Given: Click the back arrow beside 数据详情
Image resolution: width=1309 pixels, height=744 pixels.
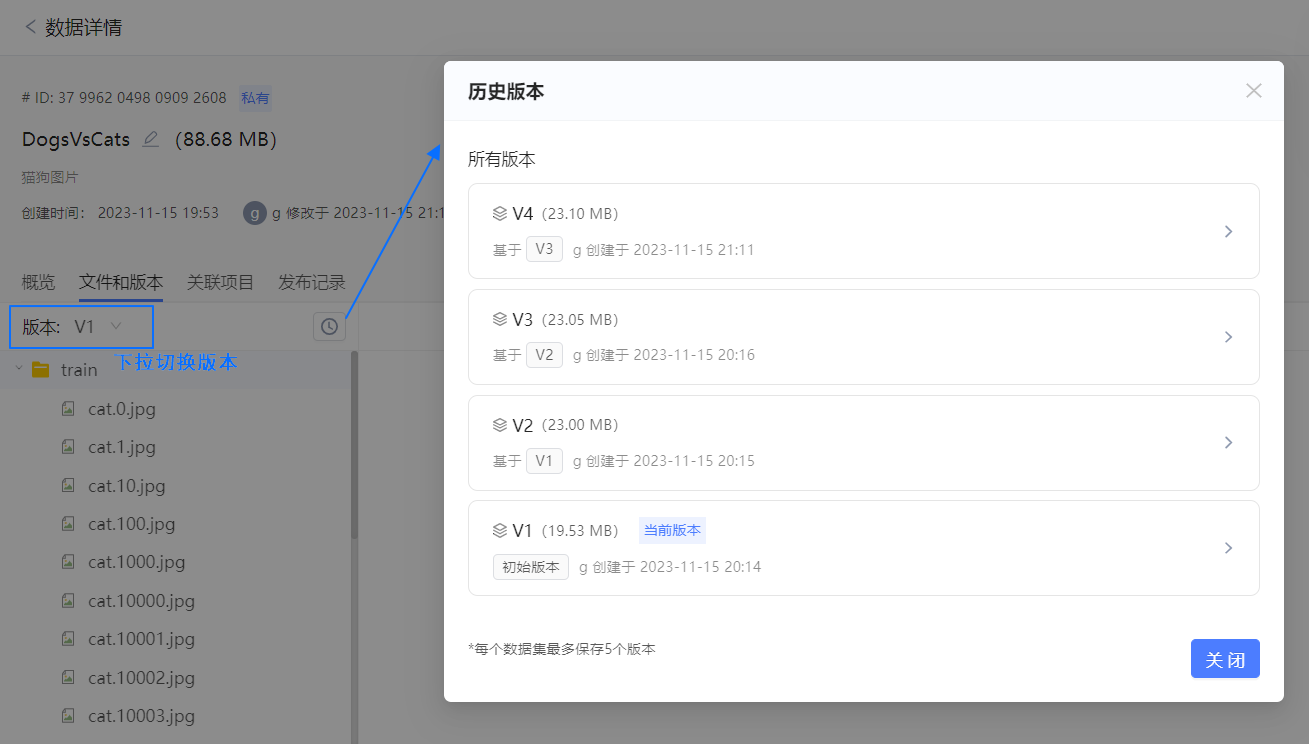Looking at the screenshot, I should tap(30, 27).
